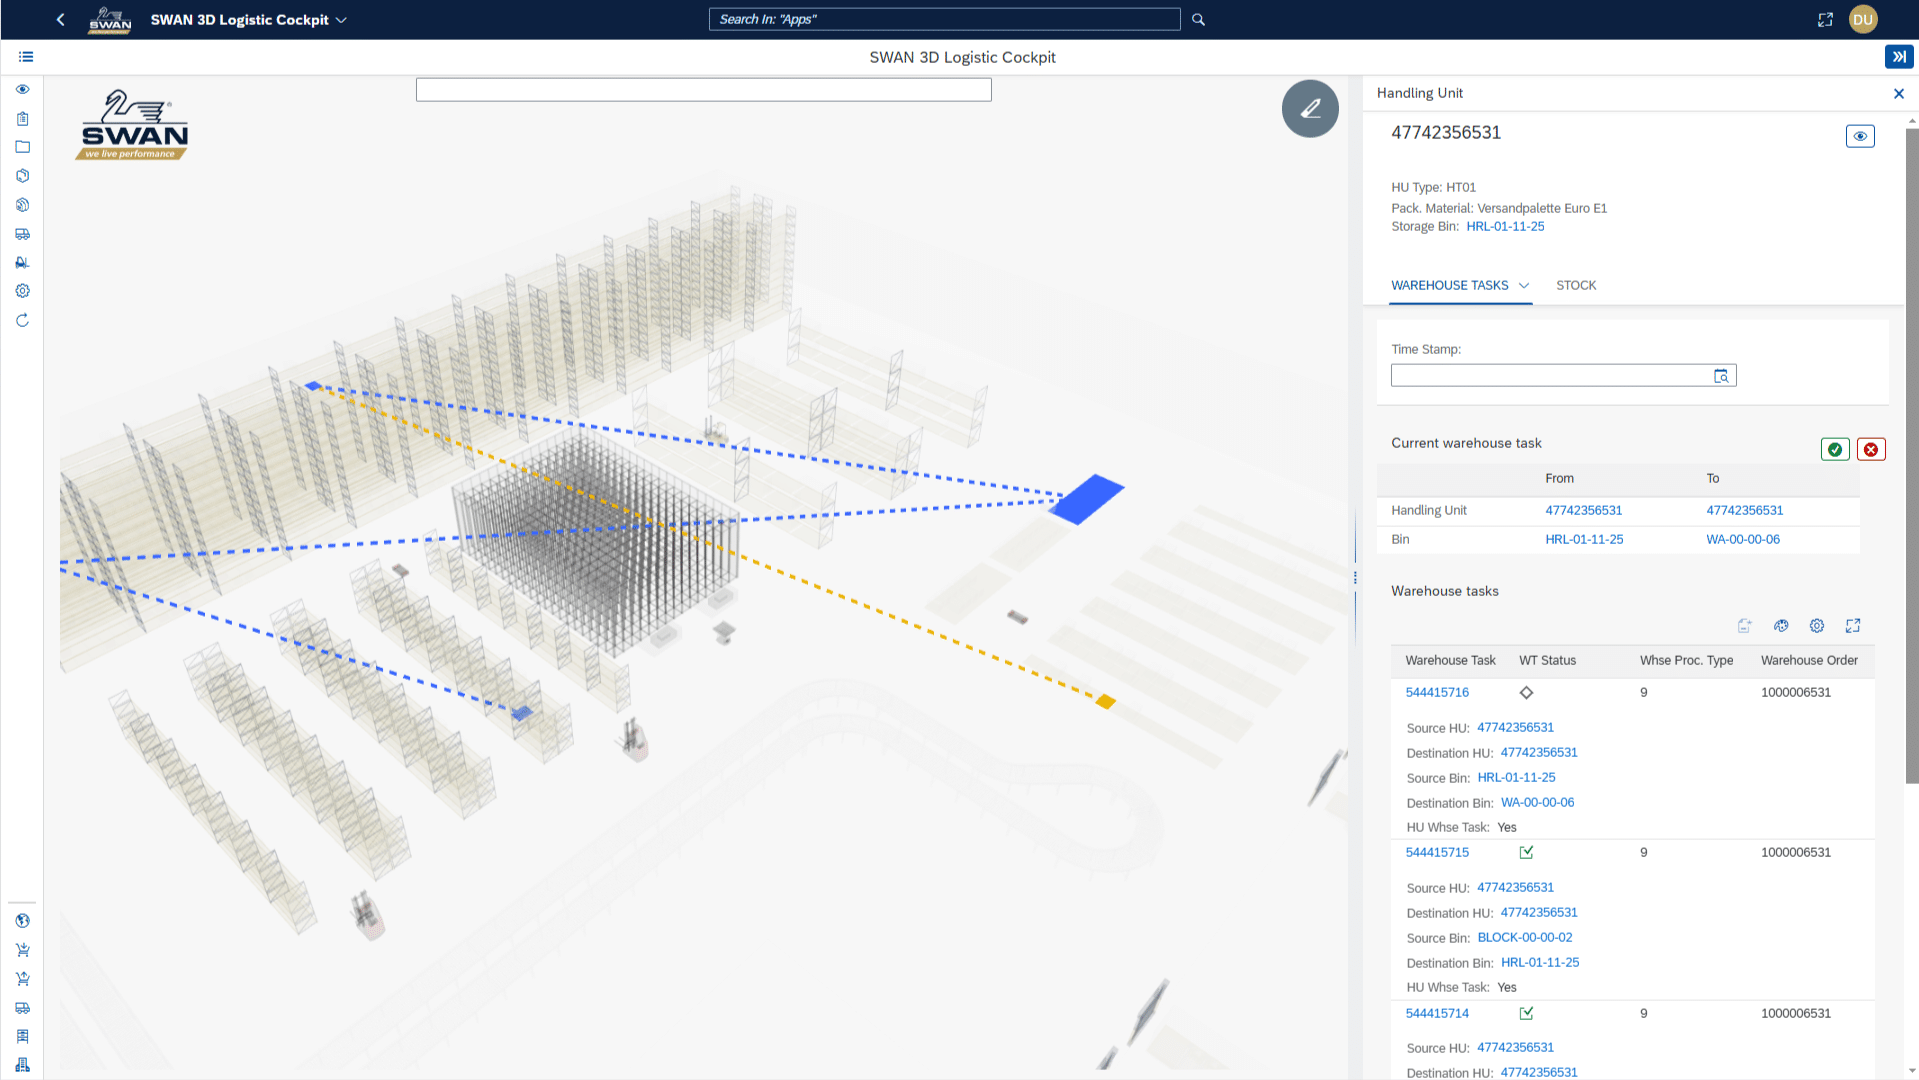Screen dimensions: 1919x1080
Task: Click the upper truck icon in left sidebar
Action: pos(22,234)
